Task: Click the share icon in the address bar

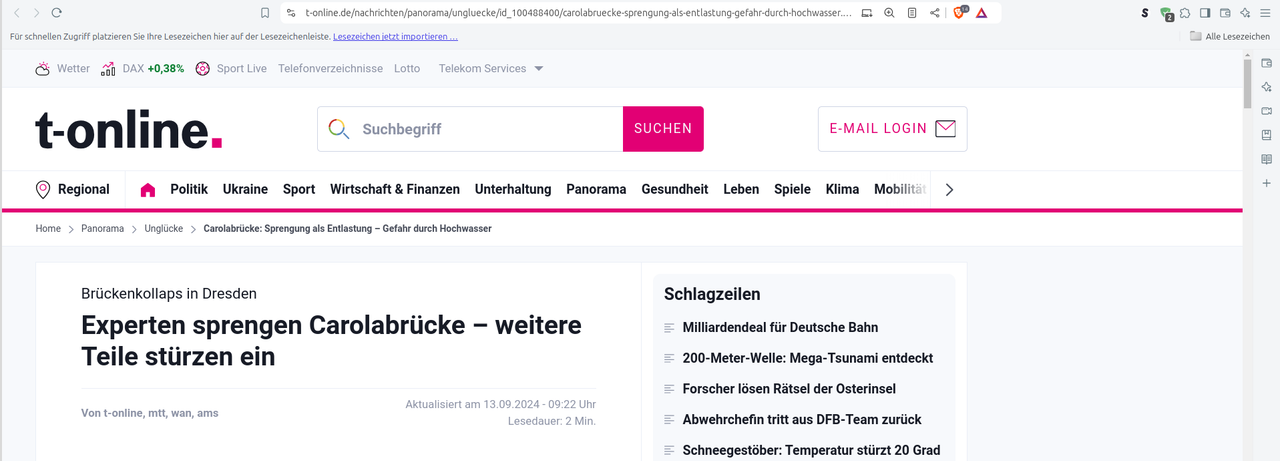Action: (x=935, y=13)
